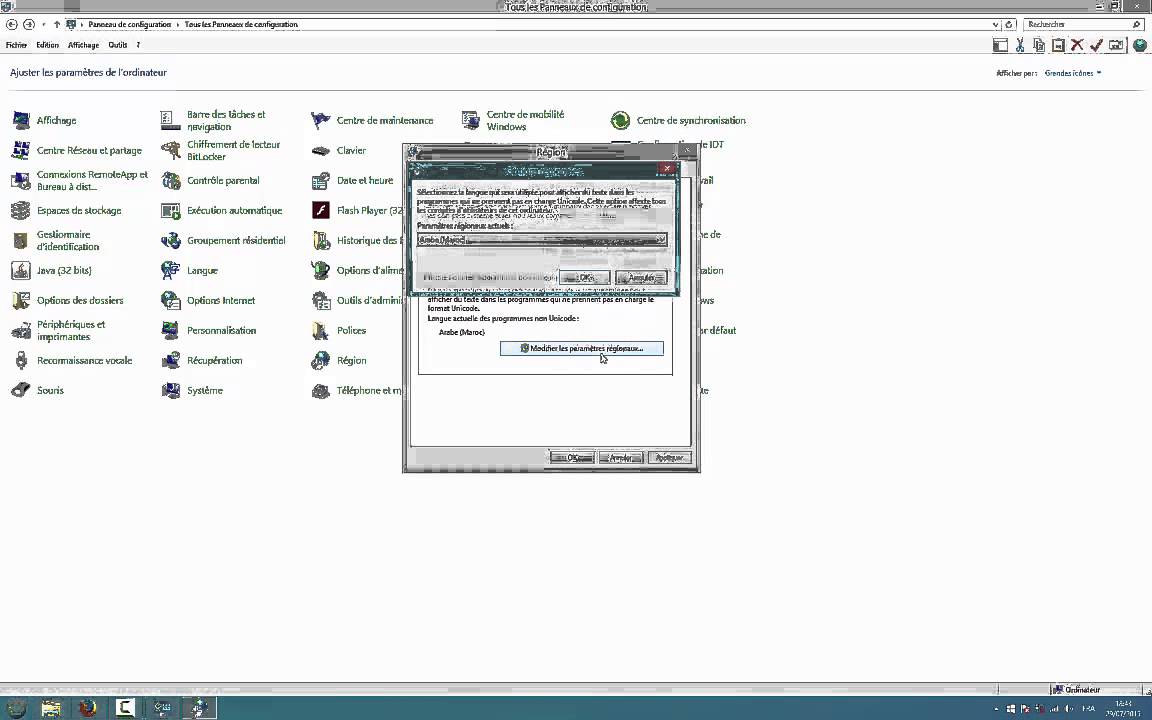Open File Explorer from the taskbar
This screenshot has height=720, width=1152.
(x=51, y=708)
